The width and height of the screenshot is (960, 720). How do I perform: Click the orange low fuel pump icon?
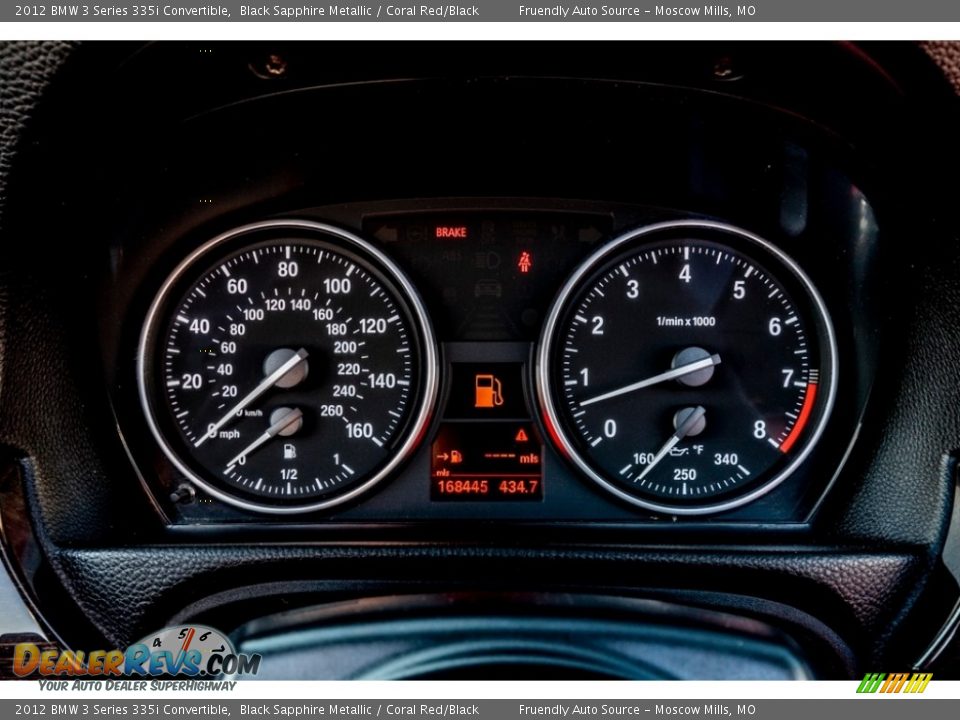(489, 391)
